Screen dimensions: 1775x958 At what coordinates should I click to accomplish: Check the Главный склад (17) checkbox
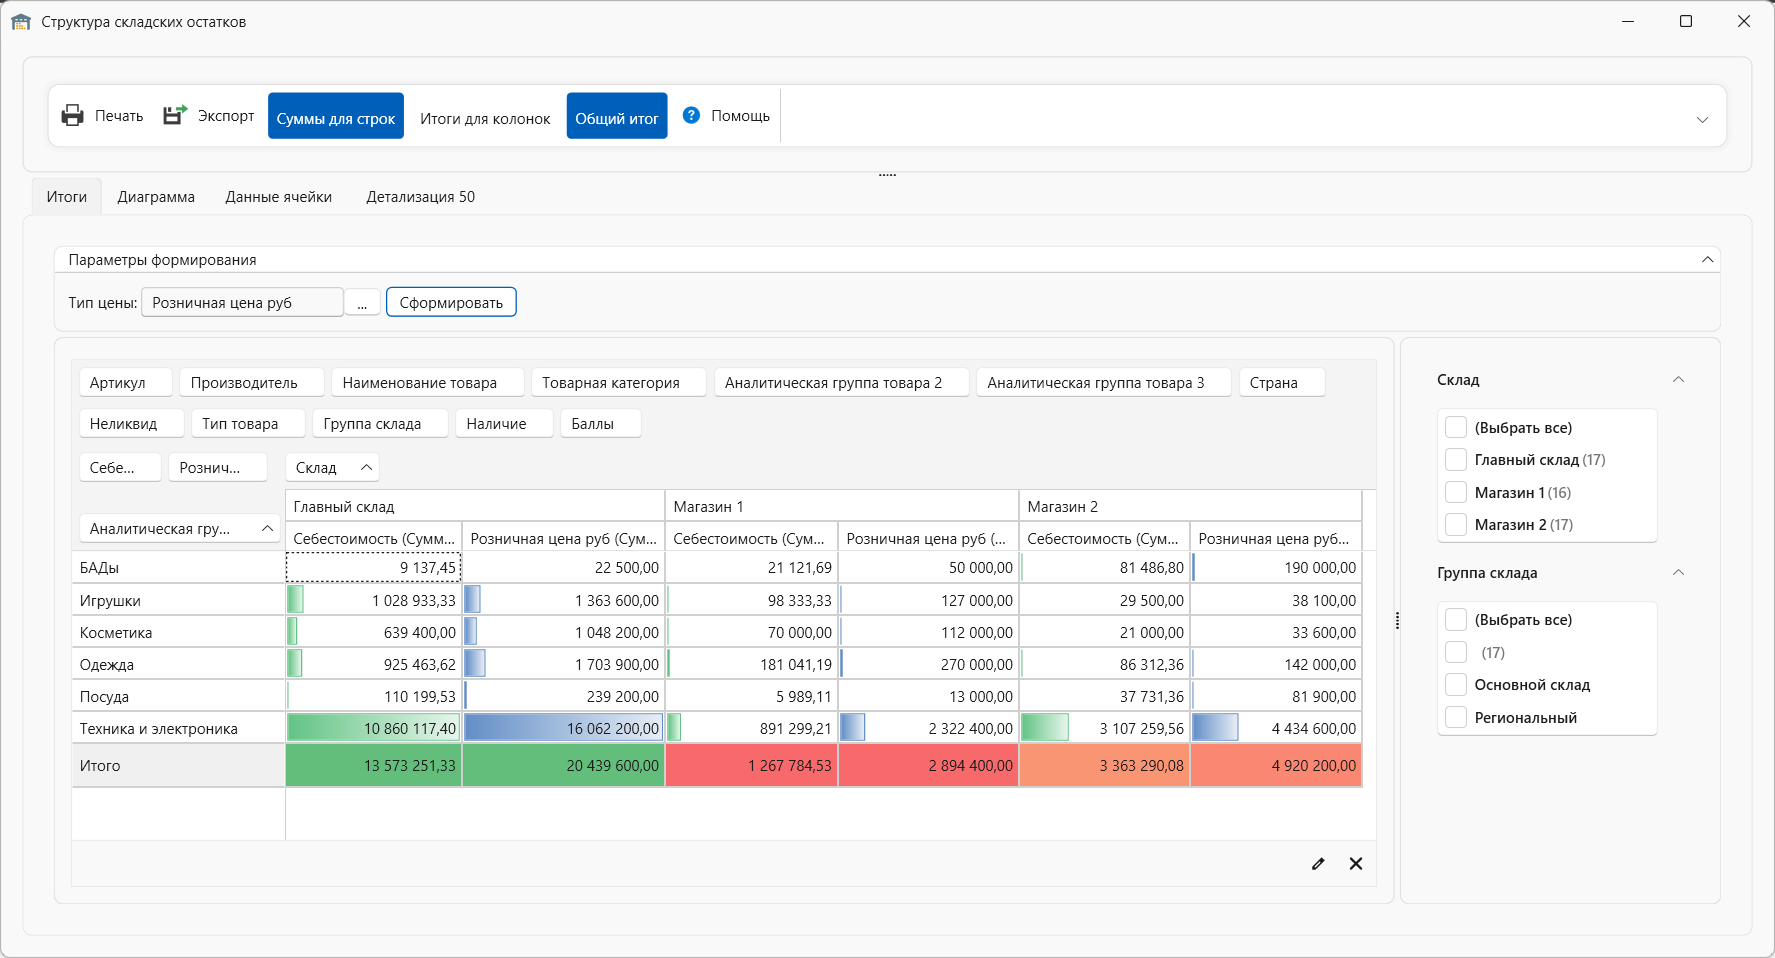tap(1456, 459)
